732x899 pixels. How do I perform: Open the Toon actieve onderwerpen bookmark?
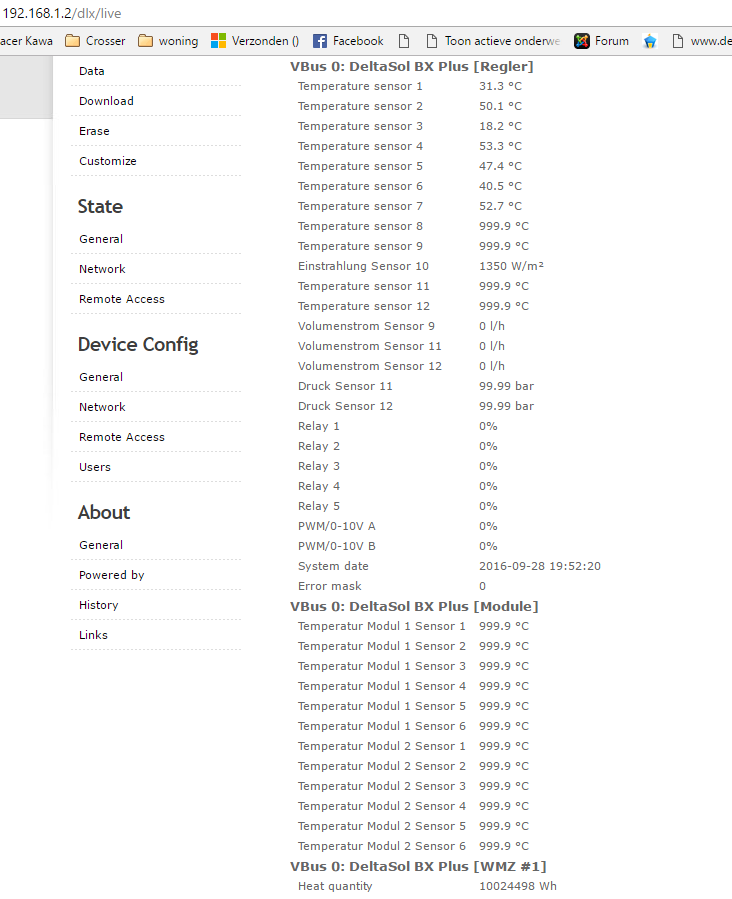[x=493, y=41]
